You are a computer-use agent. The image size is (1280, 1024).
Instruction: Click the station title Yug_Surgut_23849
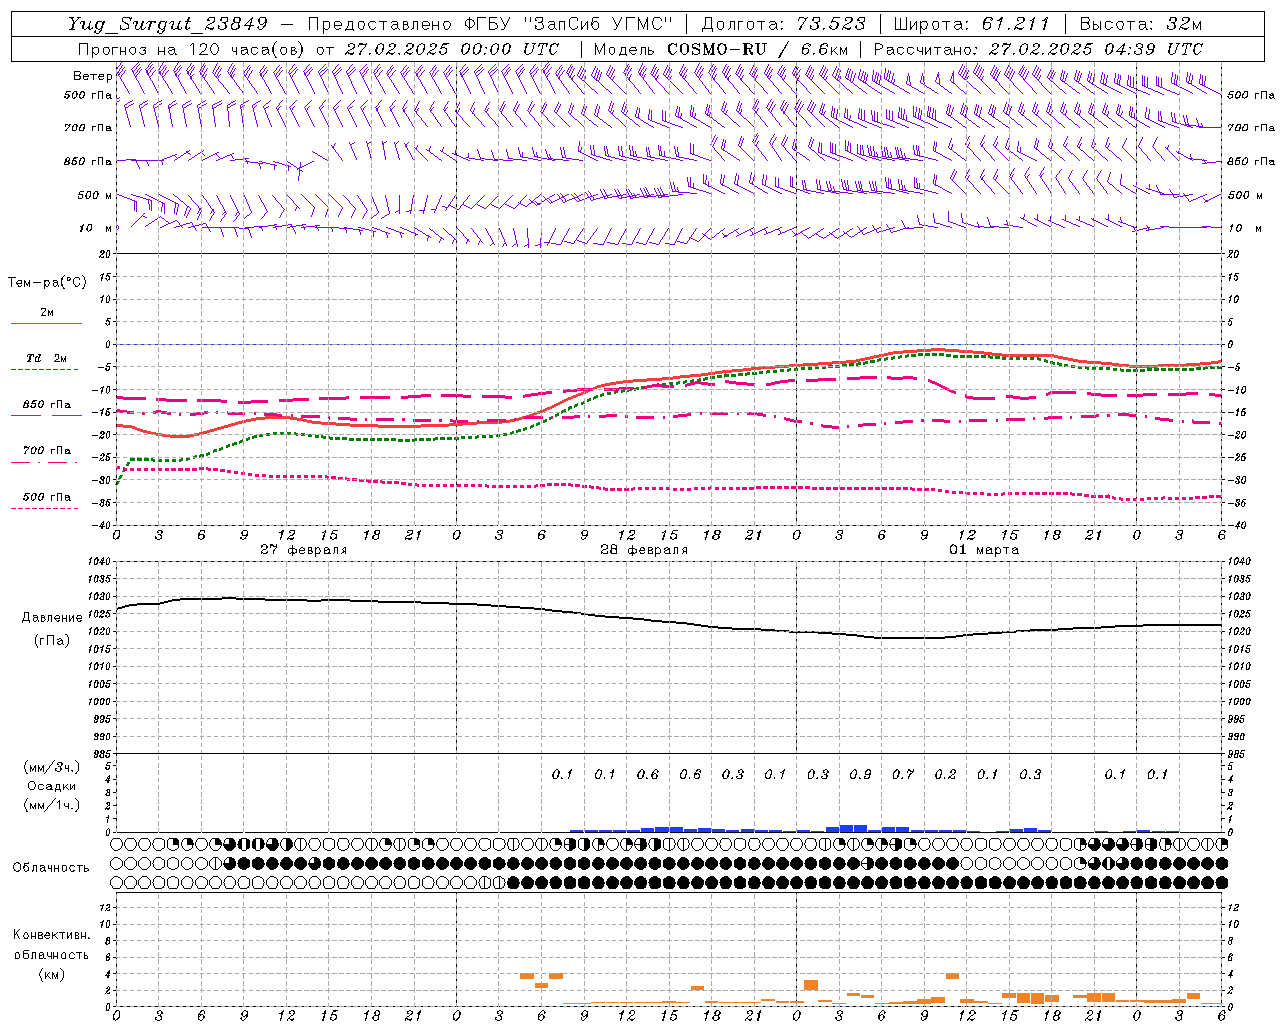point(168,24)
